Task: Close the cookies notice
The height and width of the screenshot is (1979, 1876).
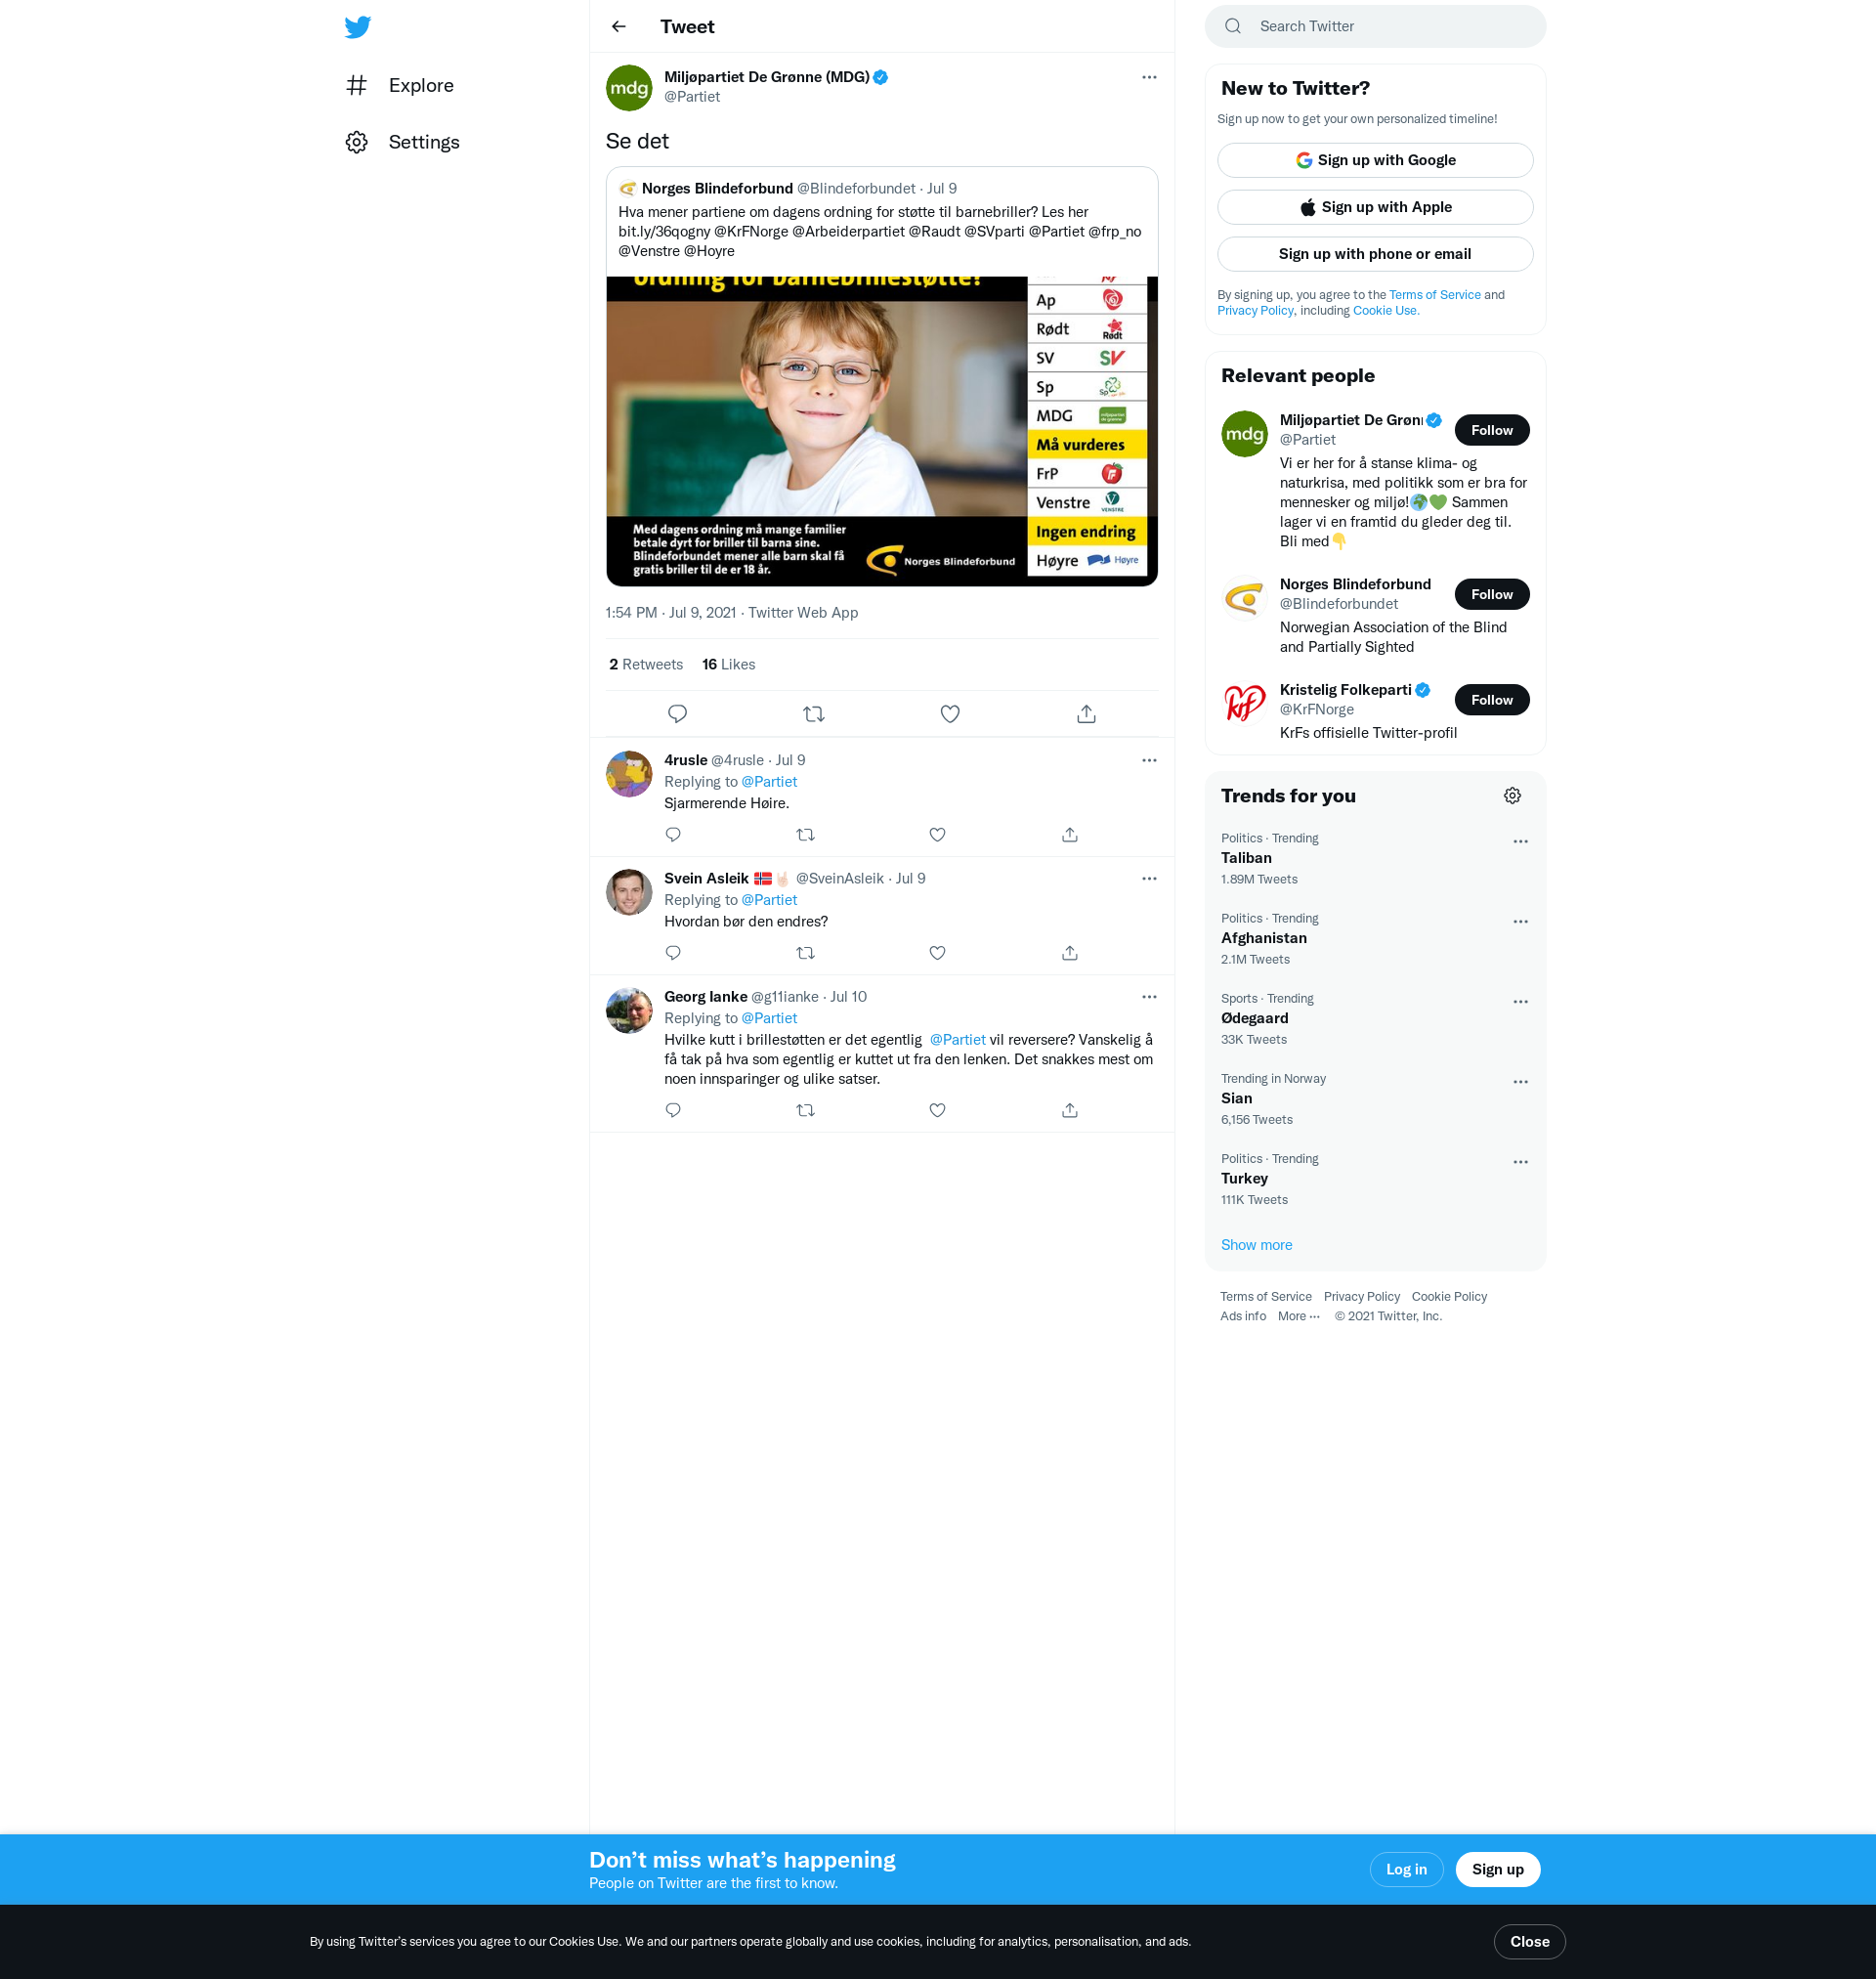Action: [1529, 1942]
